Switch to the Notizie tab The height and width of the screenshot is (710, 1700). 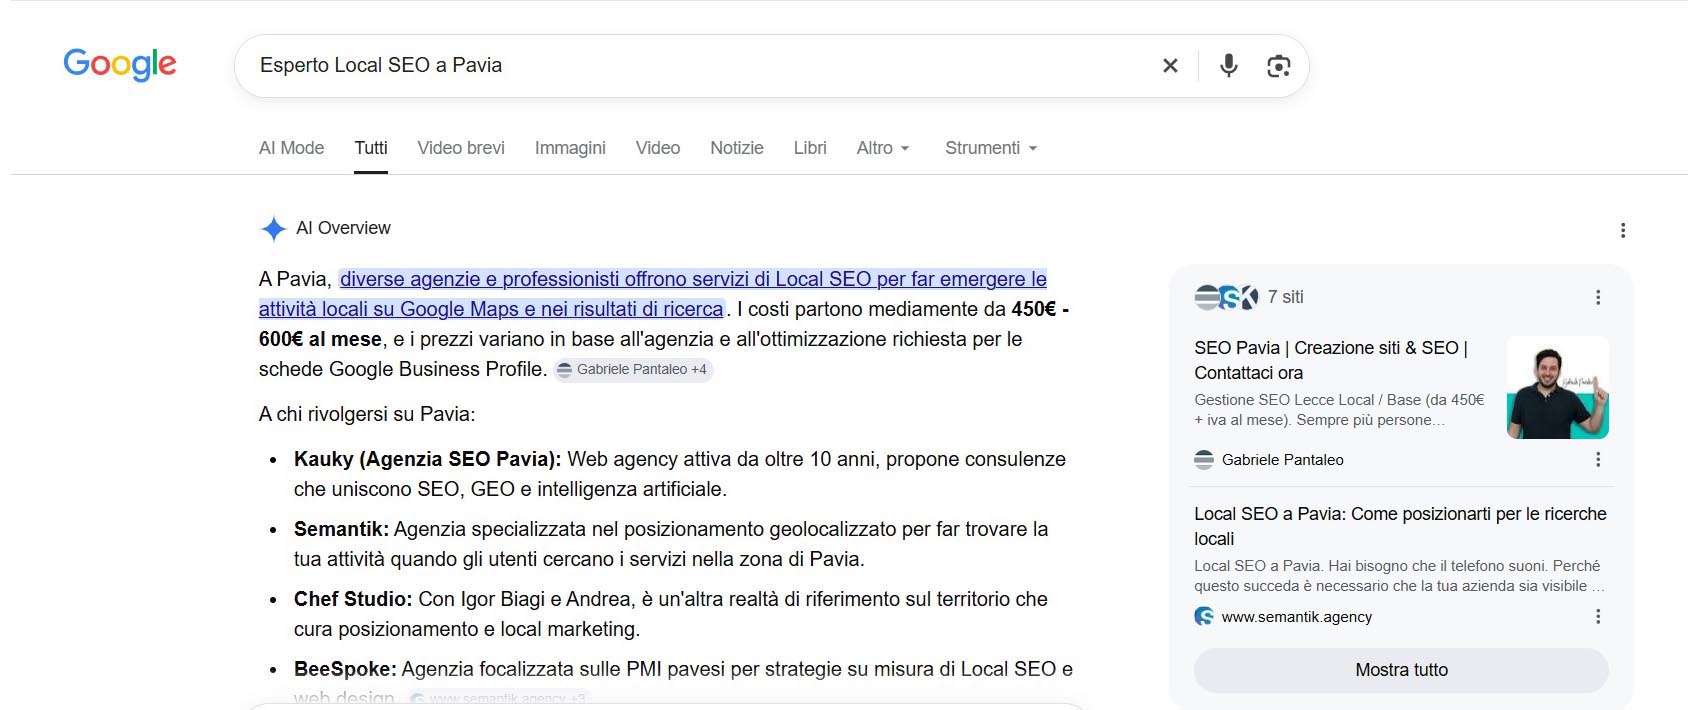(x=737, y=148)
